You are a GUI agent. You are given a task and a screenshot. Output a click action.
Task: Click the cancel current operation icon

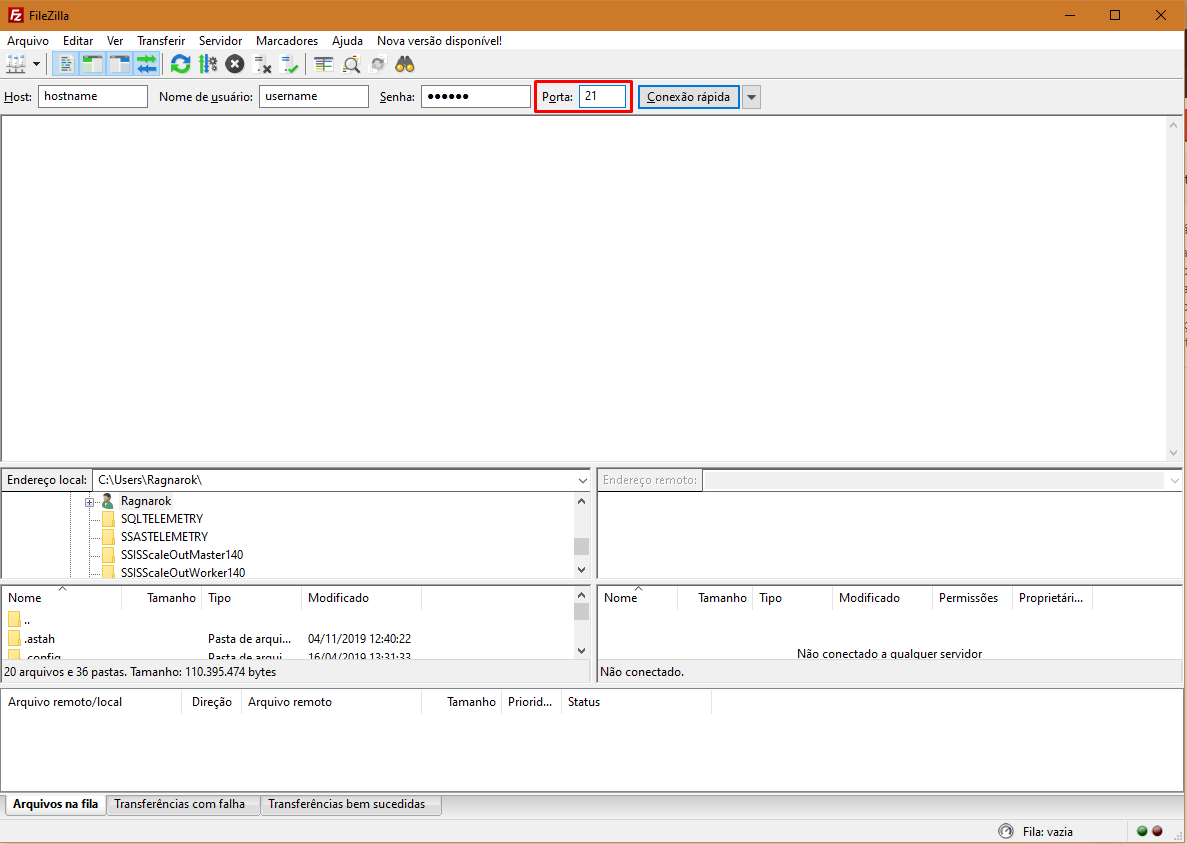click(235, 64)
